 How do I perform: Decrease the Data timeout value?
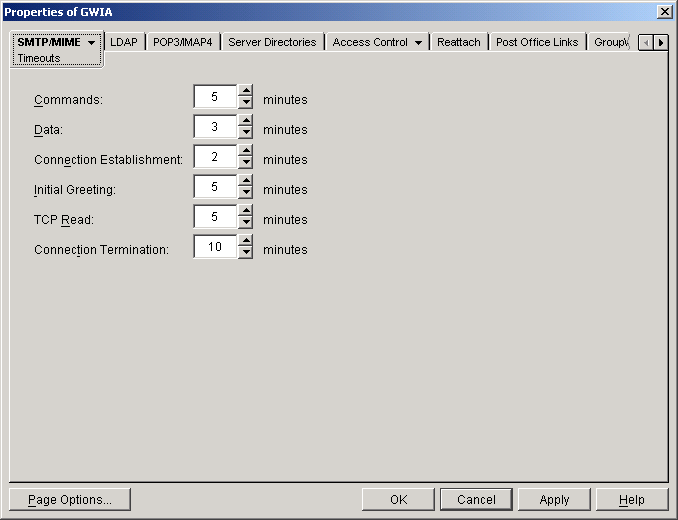[246, 132]
